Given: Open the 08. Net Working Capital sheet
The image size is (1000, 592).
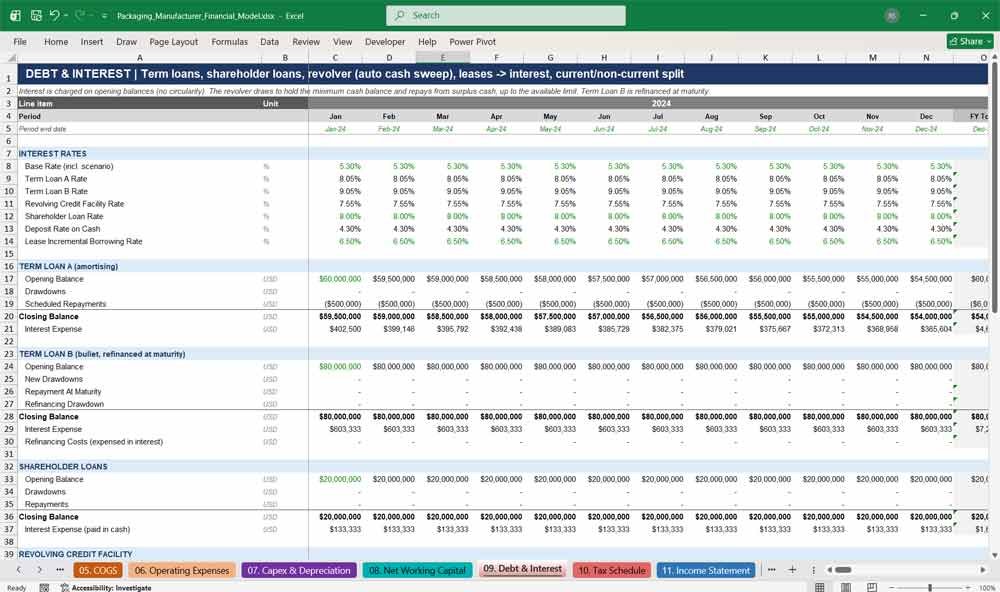Looking at the screenshot, I should tap(417, 570).
